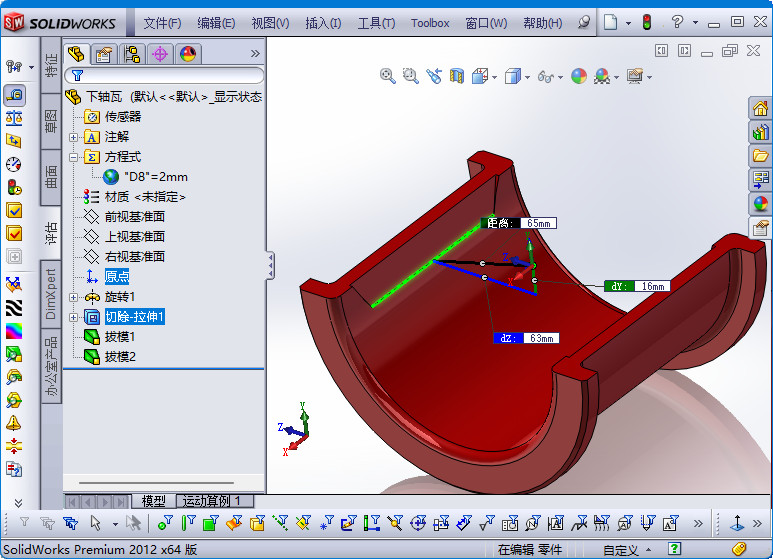Click the Zoom to Fit magnifier icon

coord(387,76)
